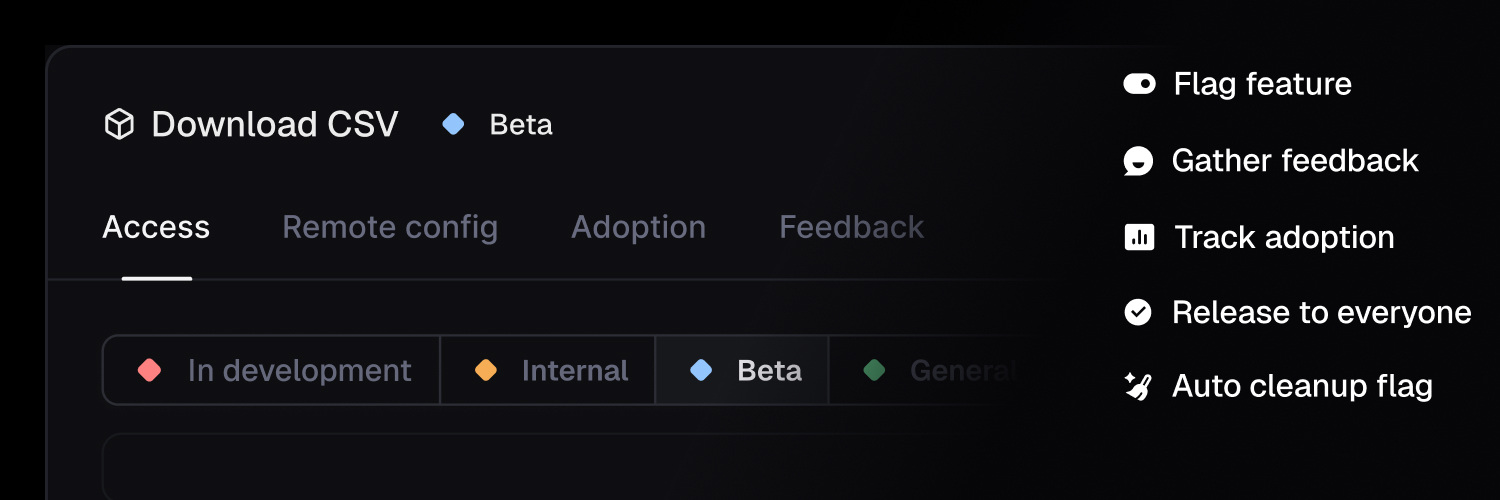Click the broom icon for Auto cleanup flag
The height and width of the screenshot is (500, 1500).
pyautogui.click(x=1138, y=386)
